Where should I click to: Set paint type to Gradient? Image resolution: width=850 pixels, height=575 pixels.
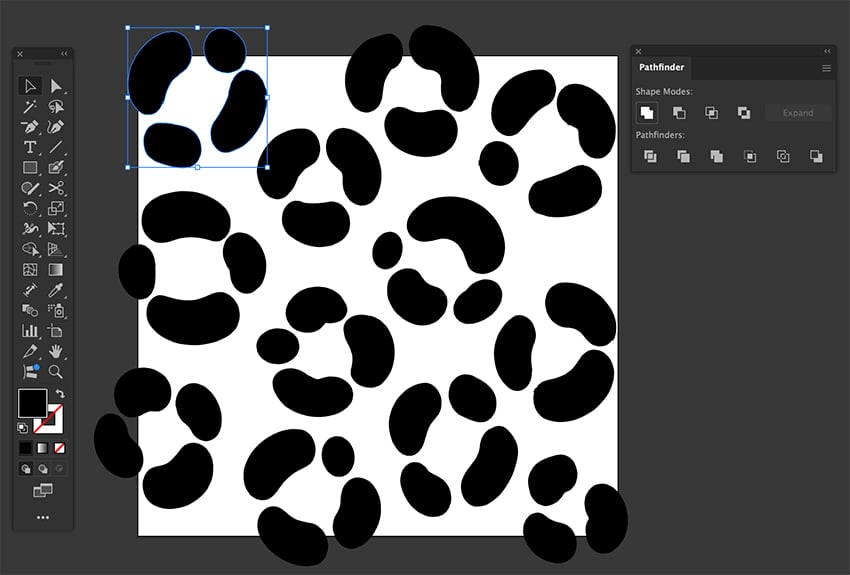pyautogui.click(x=42, y=448)
